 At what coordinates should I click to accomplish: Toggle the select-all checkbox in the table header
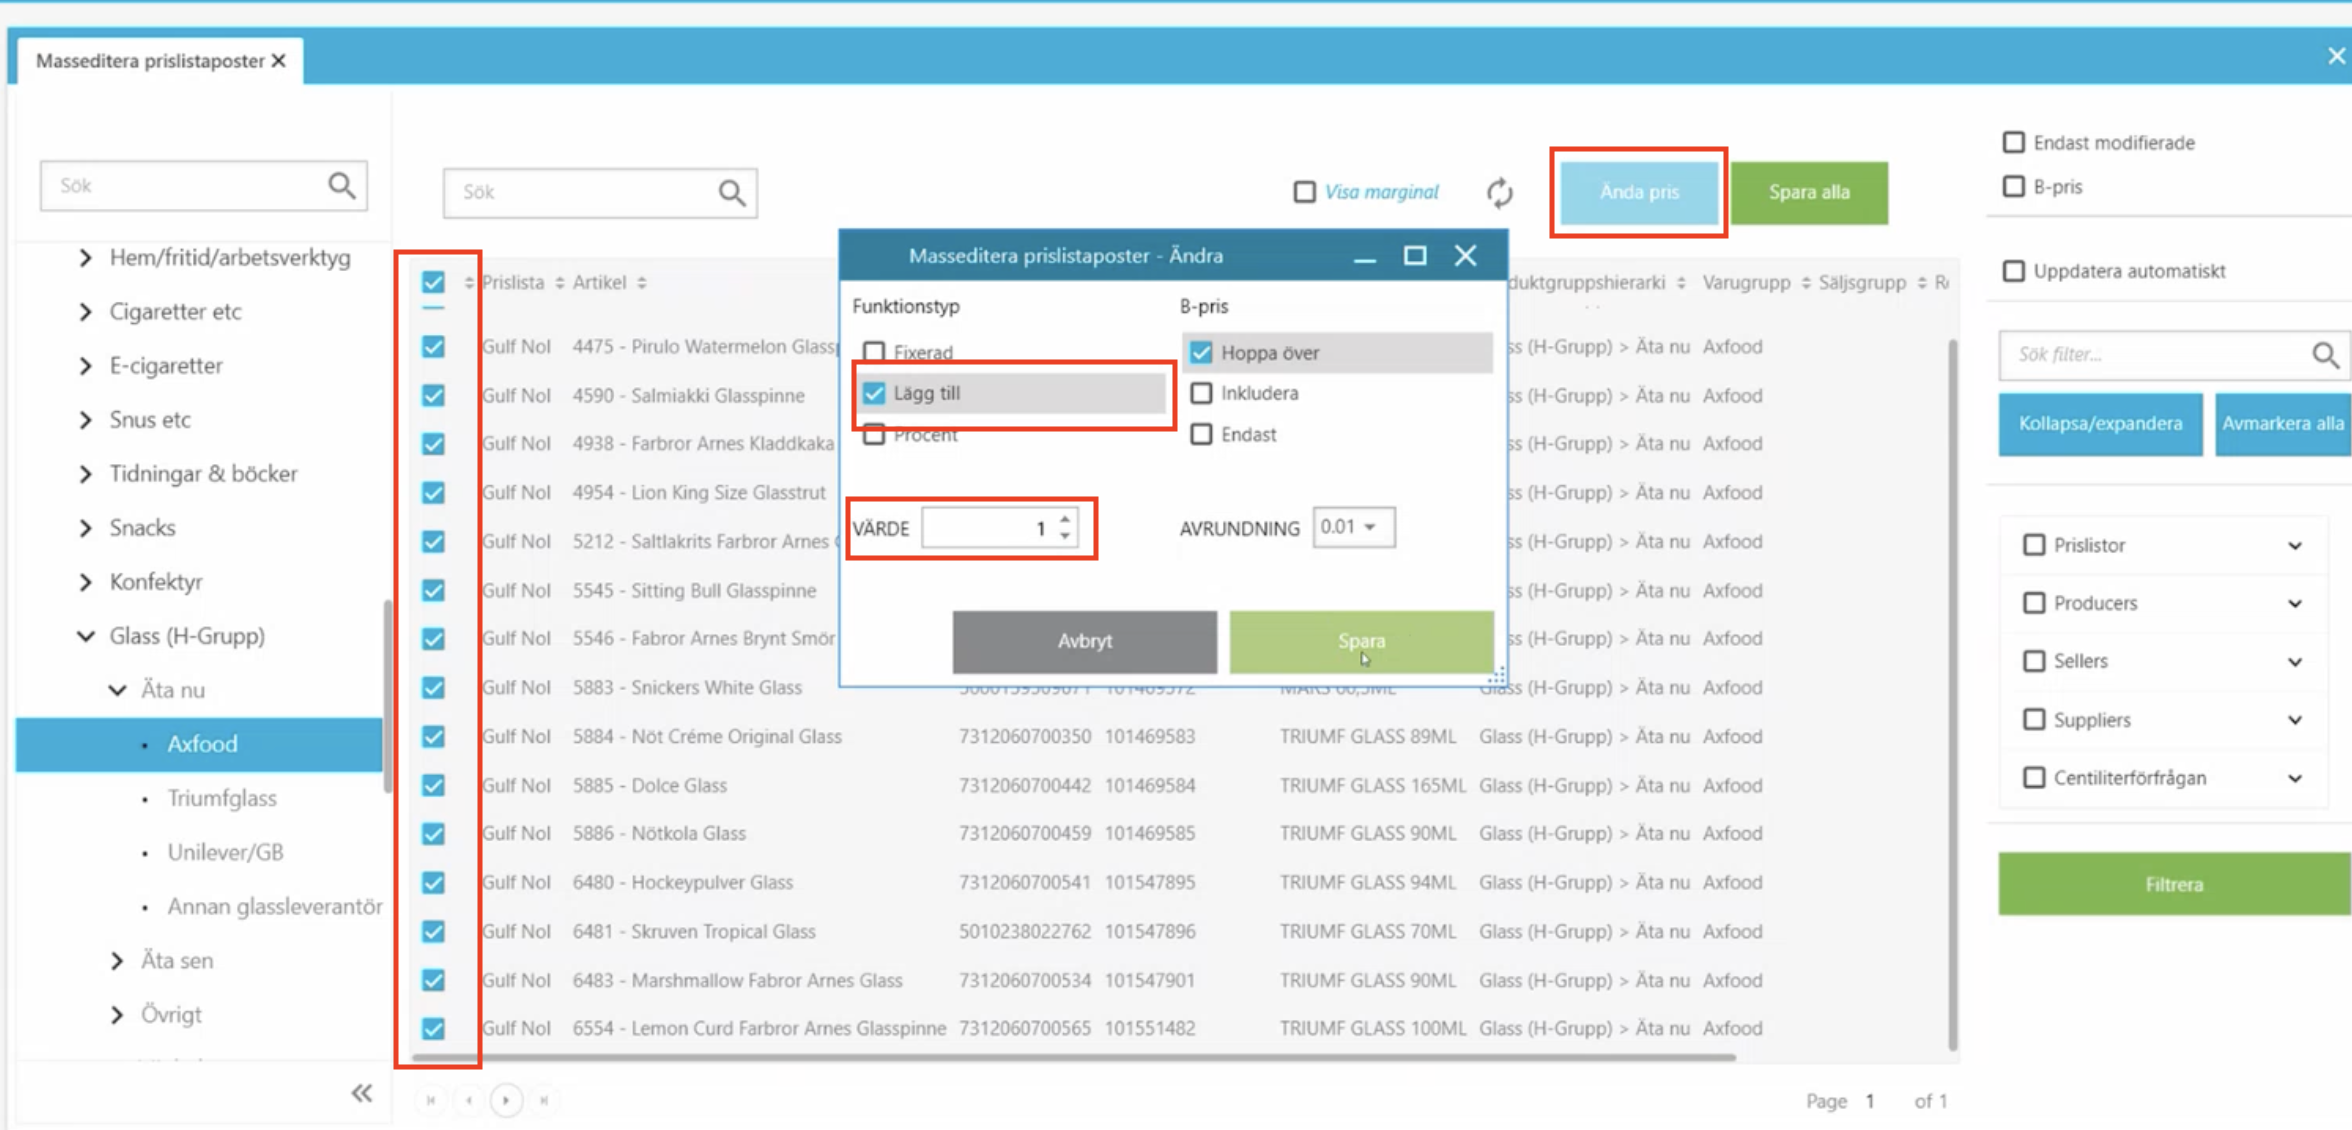[x=433, y=283]
